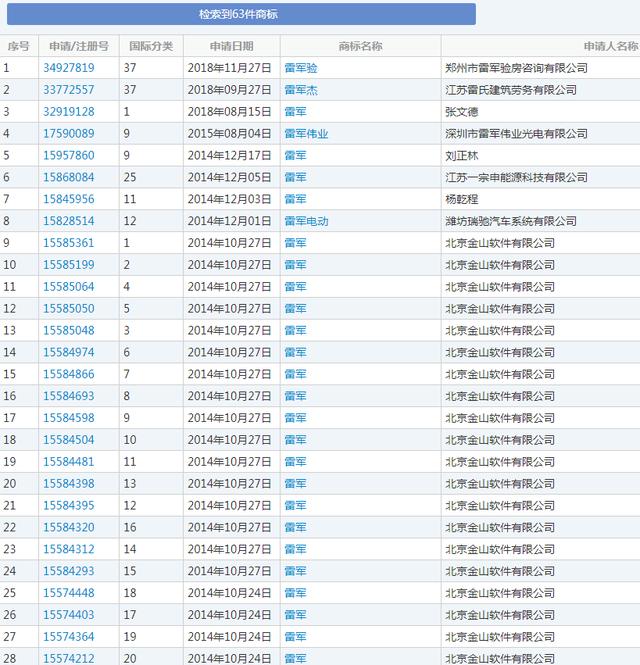
Task: Open application number 15585361
Action: pos(69,243)
